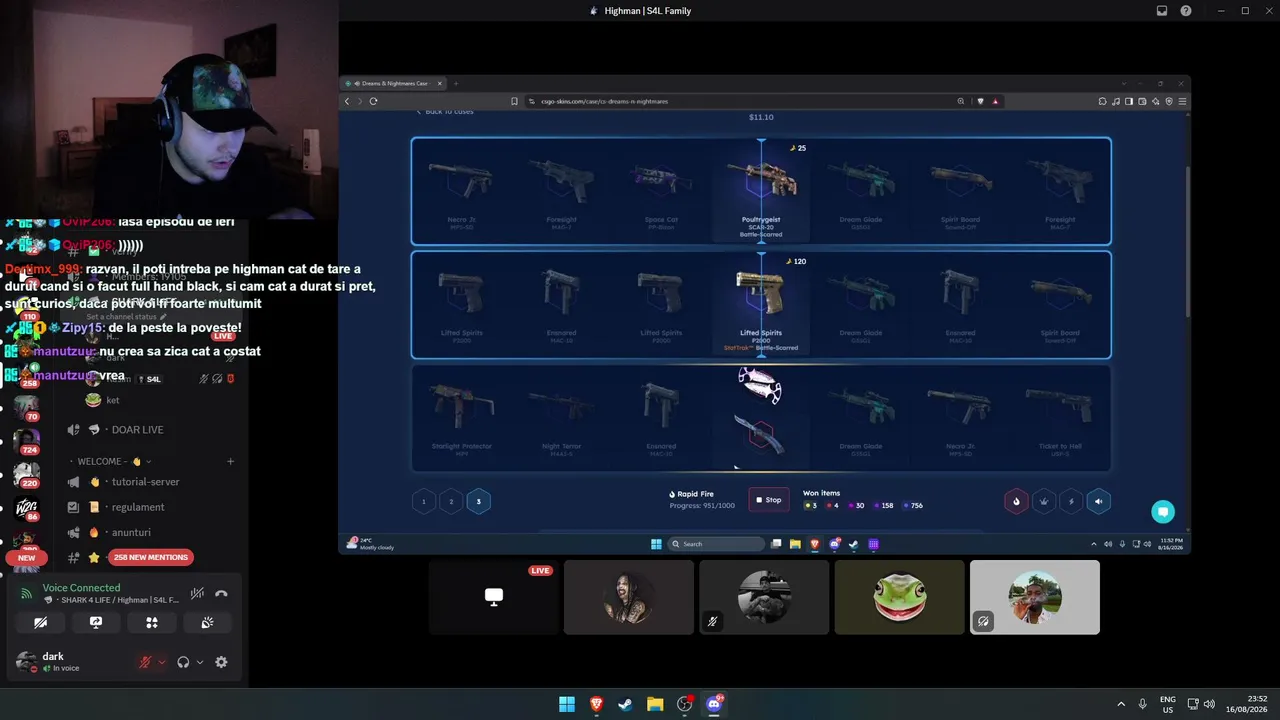Open File Explorer from host taskbar

coord(655,704)
